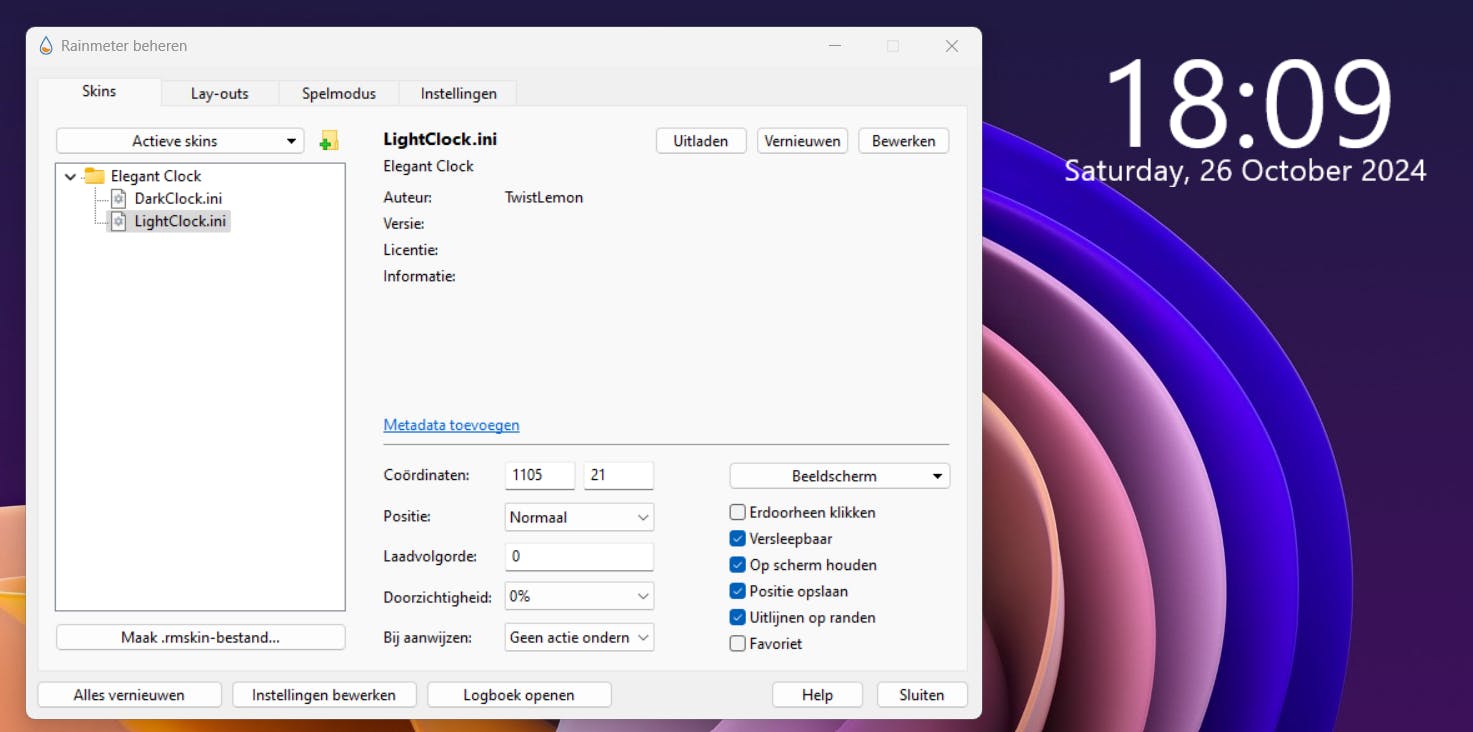This screenshot has width=1473, height=732.
Task: Open the Help button
Action: point(817,695)
